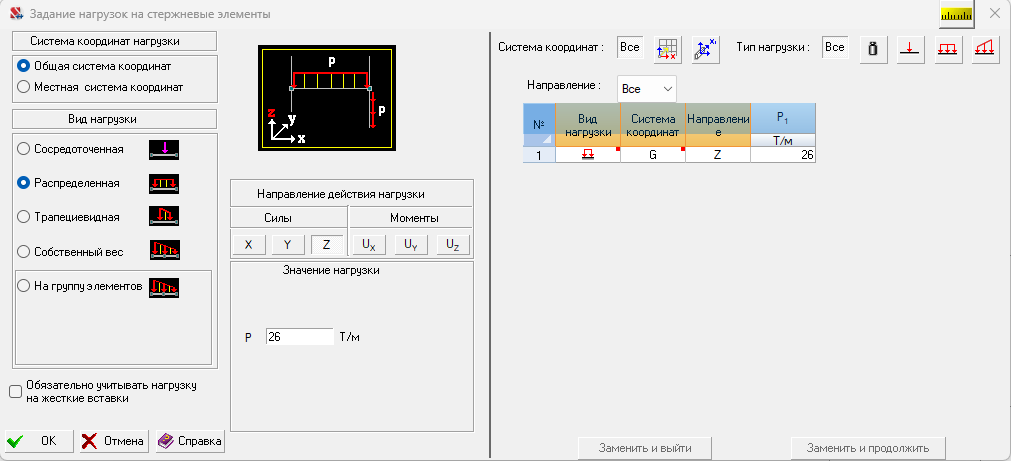This screenshot has height=461, width=1011.
Task: Confirm with the OK button
Action: (41, 442)
